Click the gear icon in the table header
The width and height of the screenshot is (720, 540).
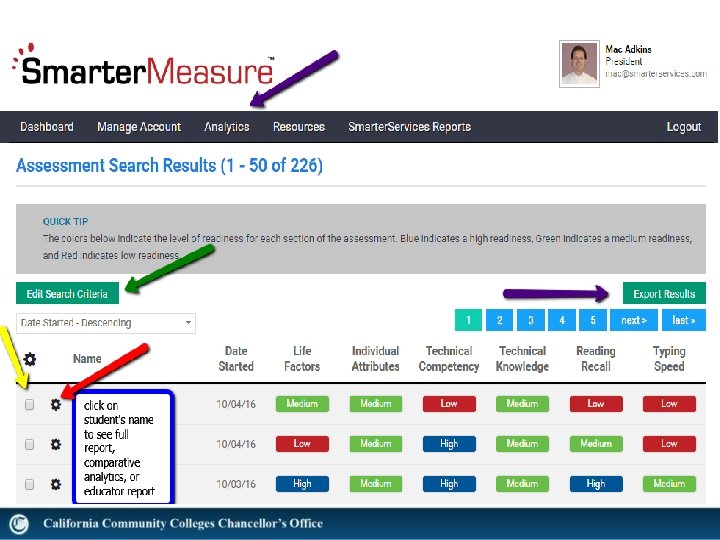30,359
